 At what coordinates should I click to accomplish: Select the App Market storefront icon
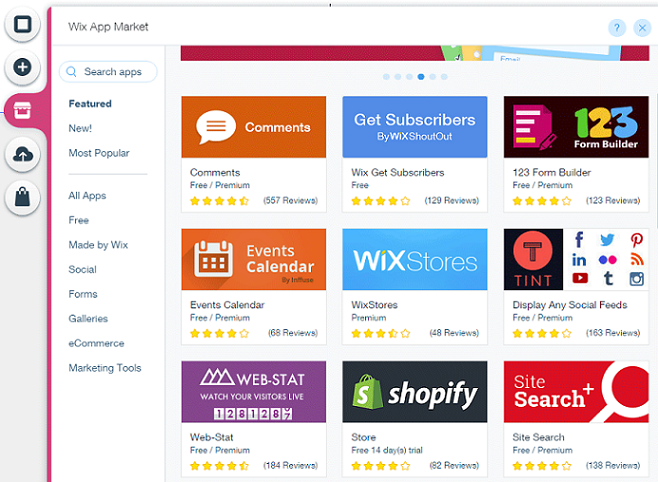pos(22,110)
